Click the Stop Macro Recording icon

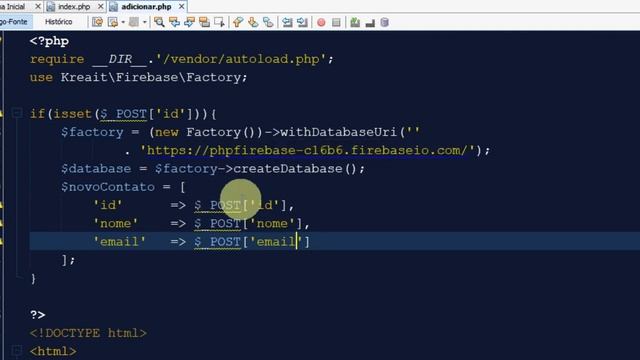pos(336,22)
